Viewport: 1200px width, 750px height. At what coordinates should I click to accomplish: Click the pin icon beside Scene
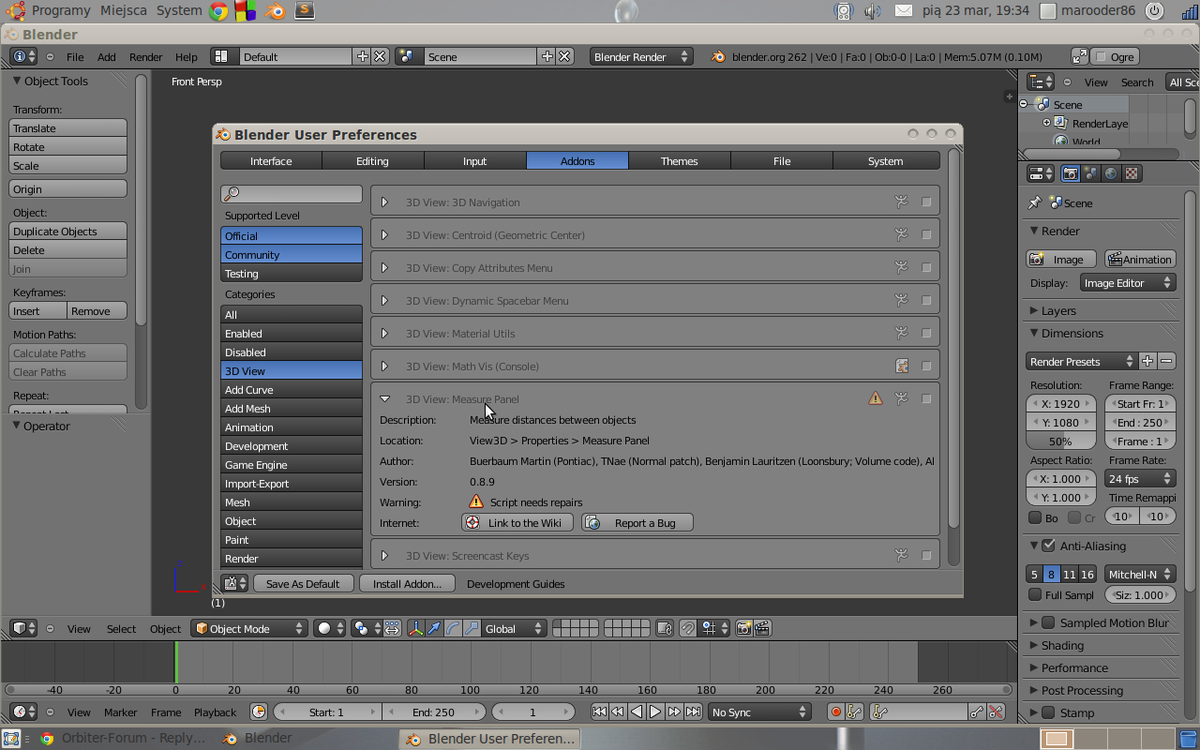1034,203
